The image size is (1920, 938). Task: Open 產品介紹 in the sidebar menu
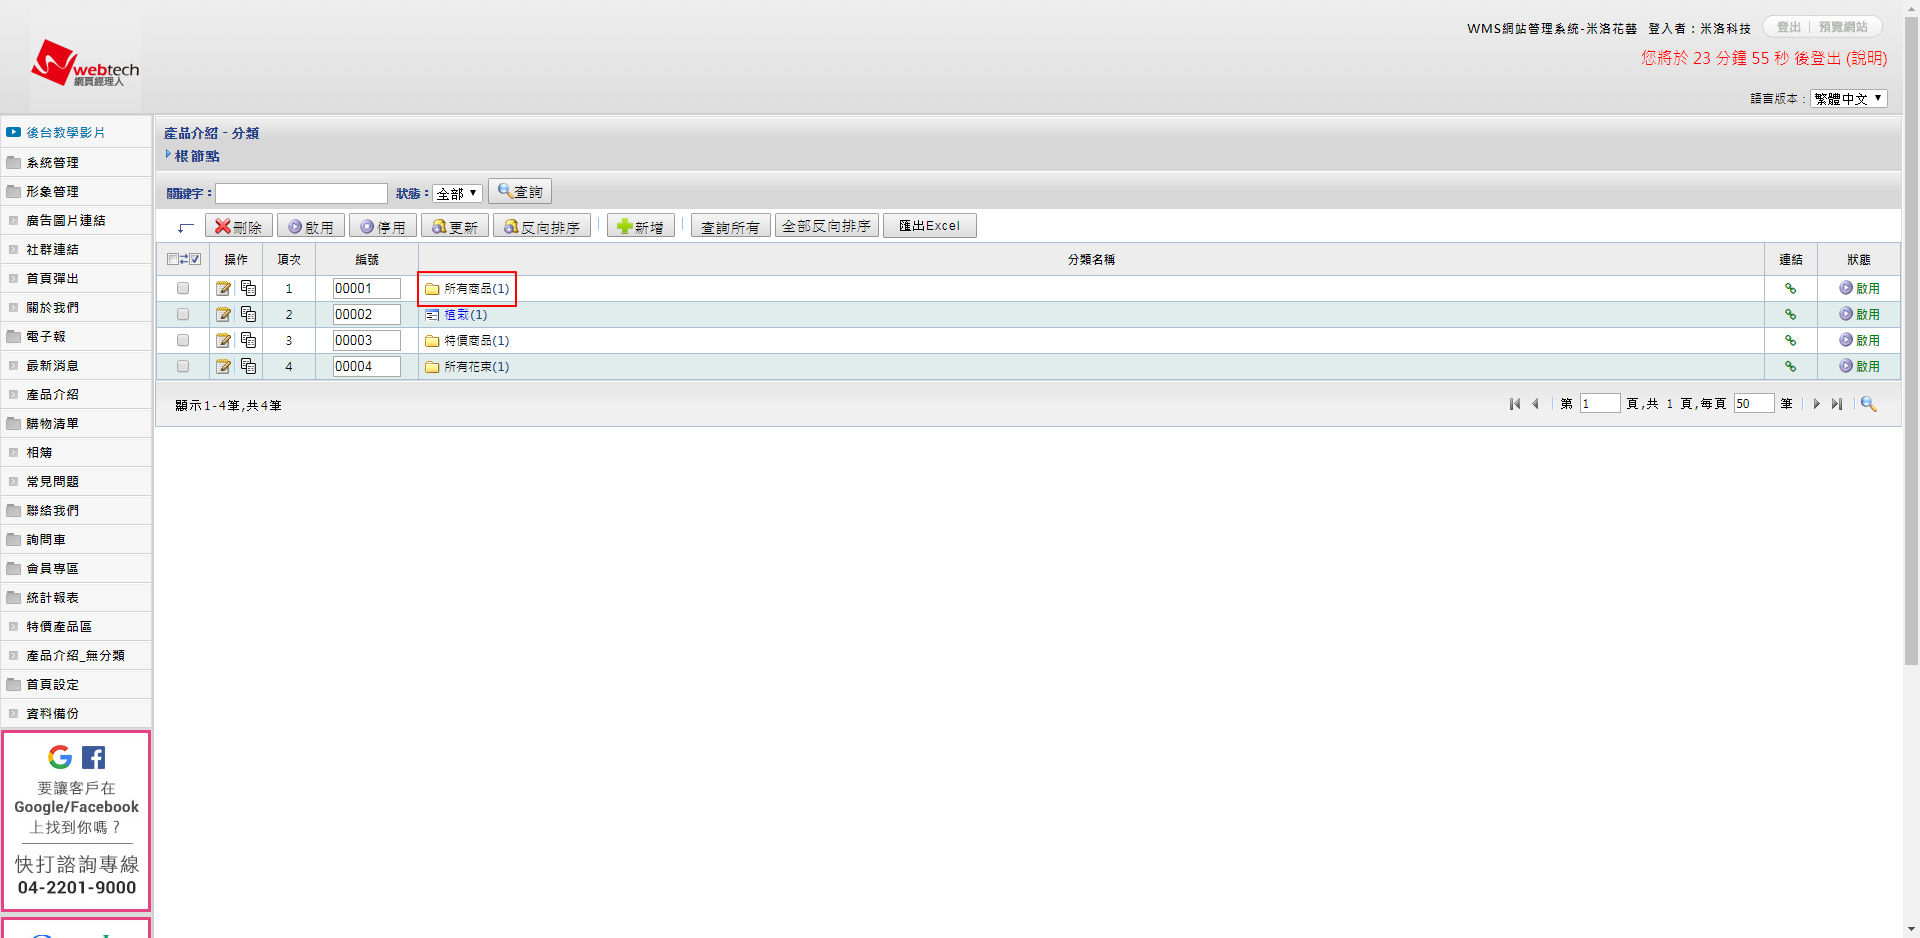pos(52,395)
